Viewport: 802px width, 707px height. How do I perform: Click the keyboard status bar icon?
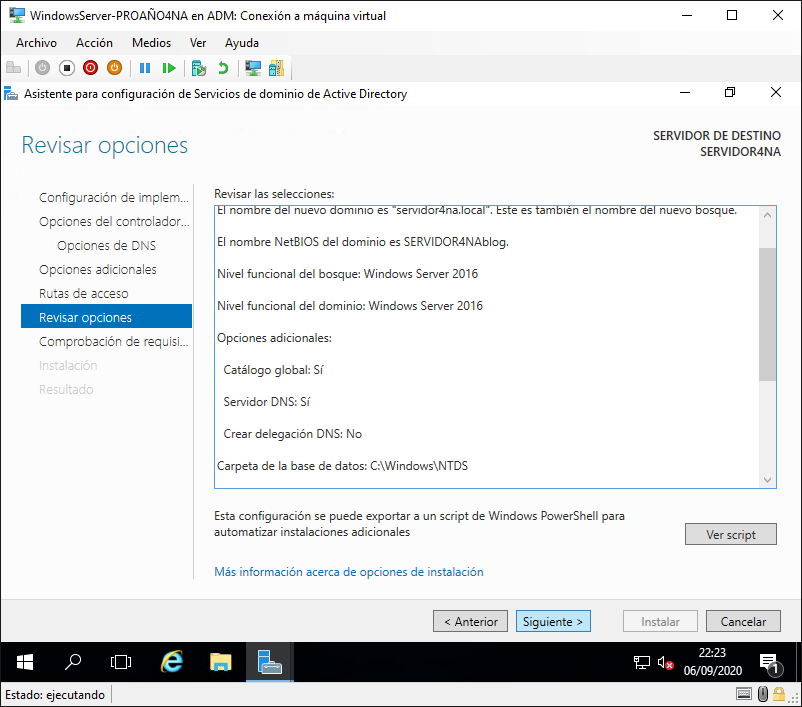(744, 694)
